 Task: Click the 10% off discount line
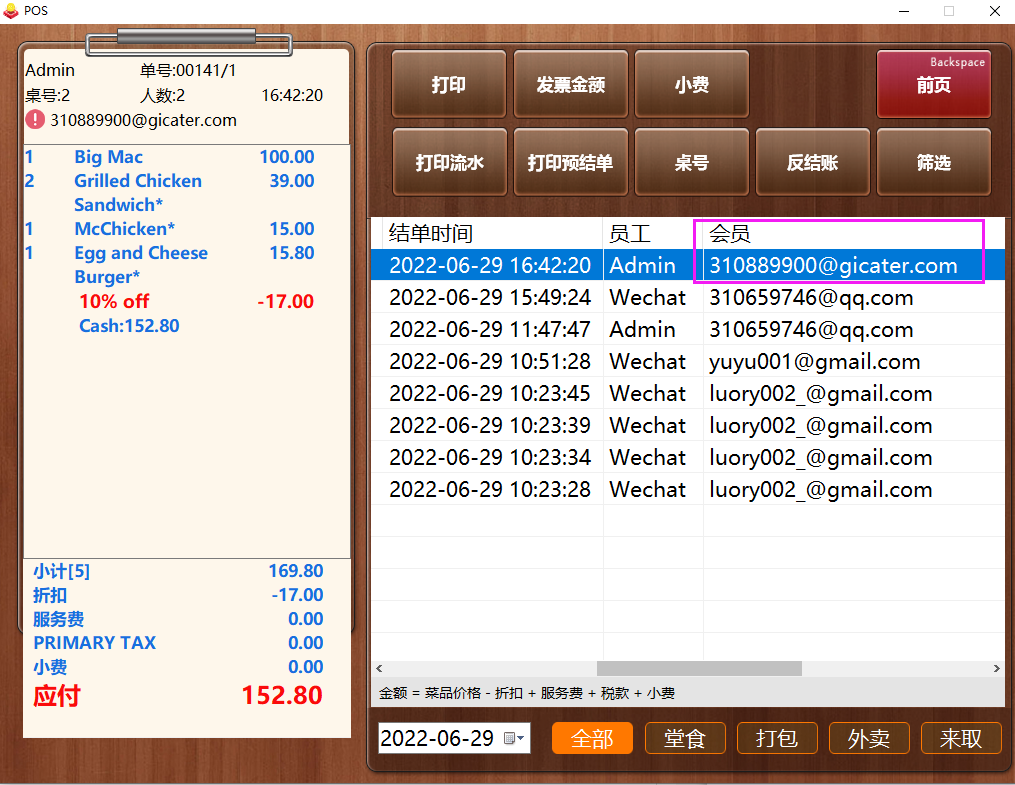(196, 301)
